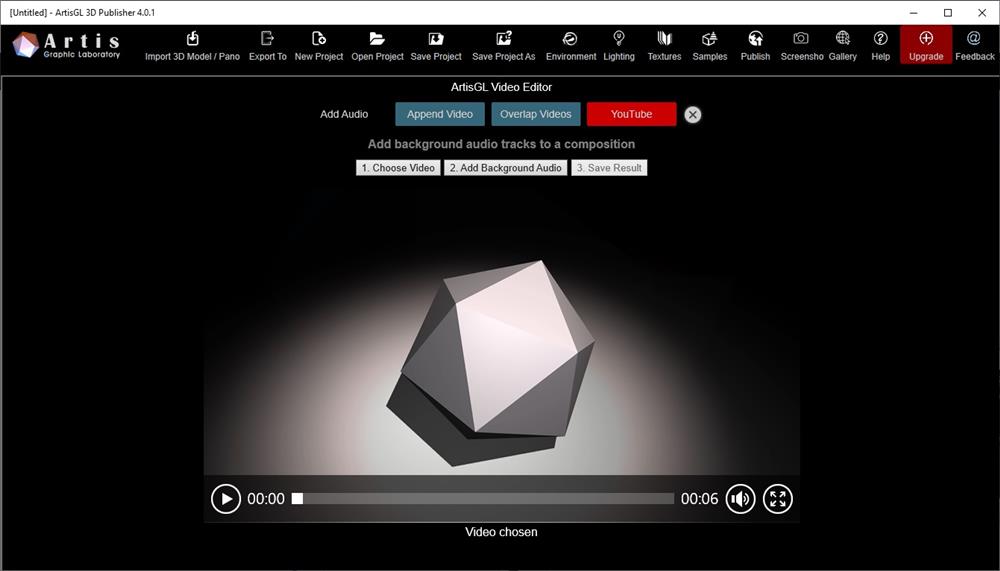The height and width of the screenshot is (571, 1000).
Task: Choose Save Project As
Action: click(503, 46)
